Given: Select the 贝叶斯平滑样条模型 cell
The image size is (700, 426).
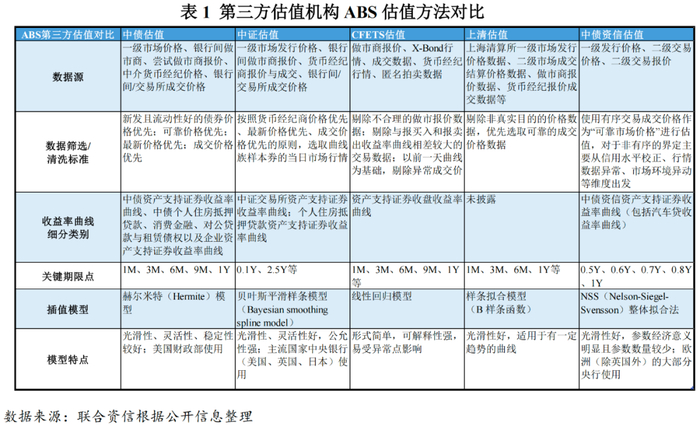Looking at the screenshot, I should pos(292,309).
